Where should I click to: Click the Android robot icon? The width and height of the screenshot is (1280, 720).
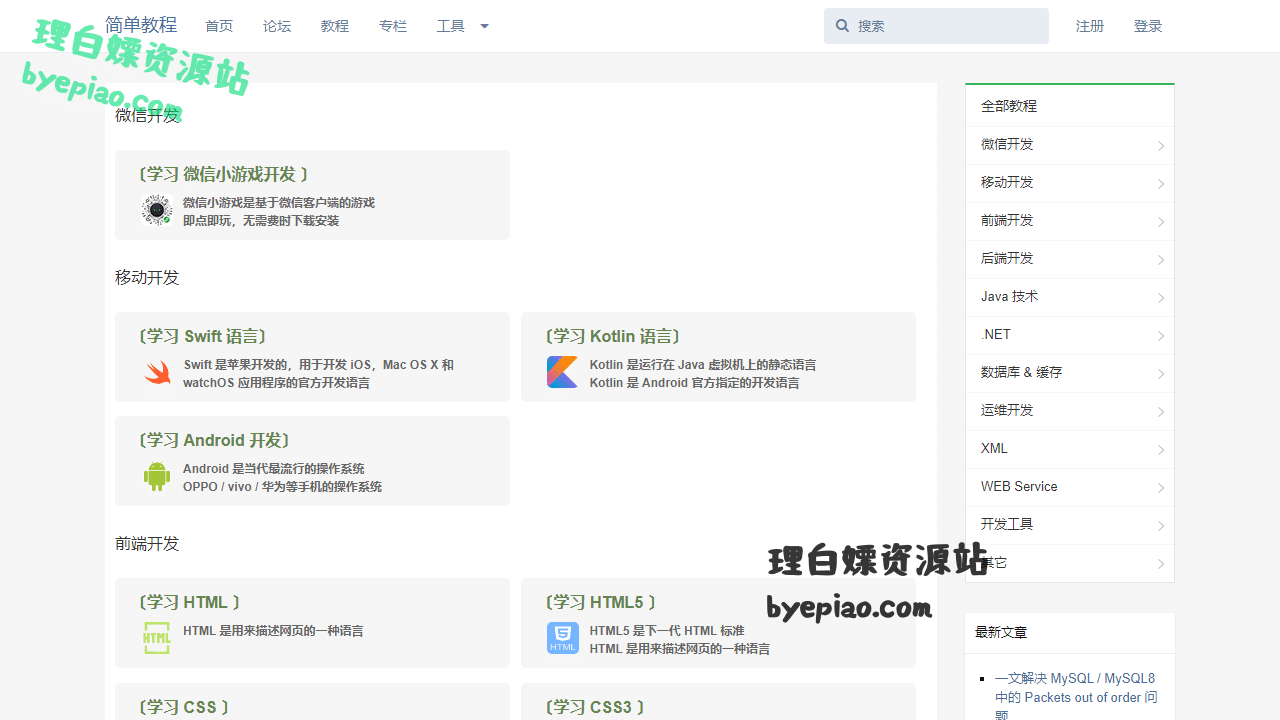[x=157, y=476]
